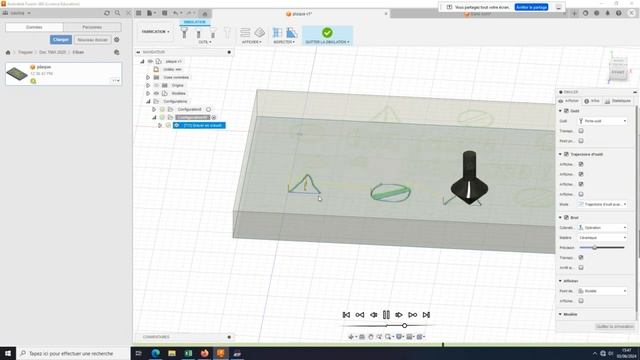This screenshot has width=640, height=360.
Task: Toggle Transparent checkbox under the Brut section
Action: (581, 258)
